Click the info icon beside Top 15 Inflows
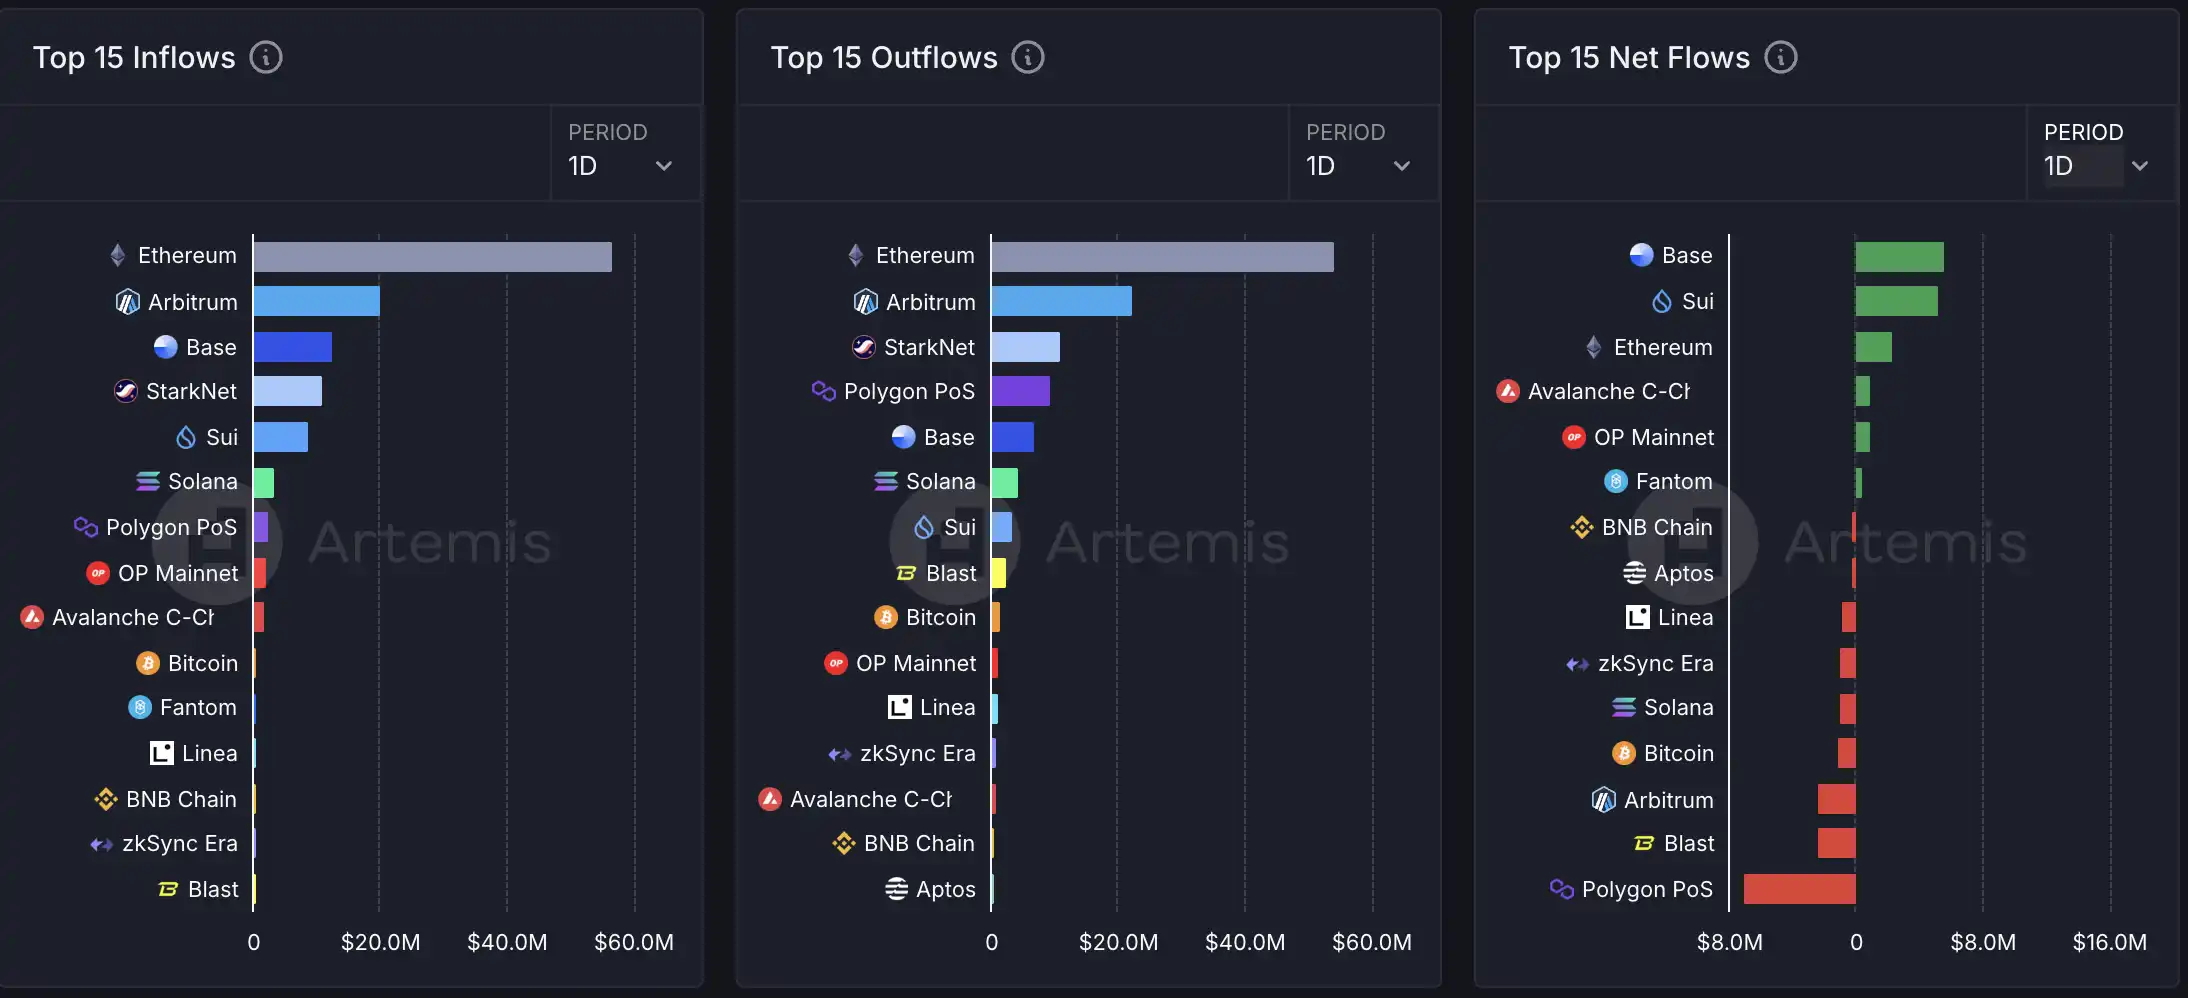The image size is (2188, 998). (x=265, y=57)
